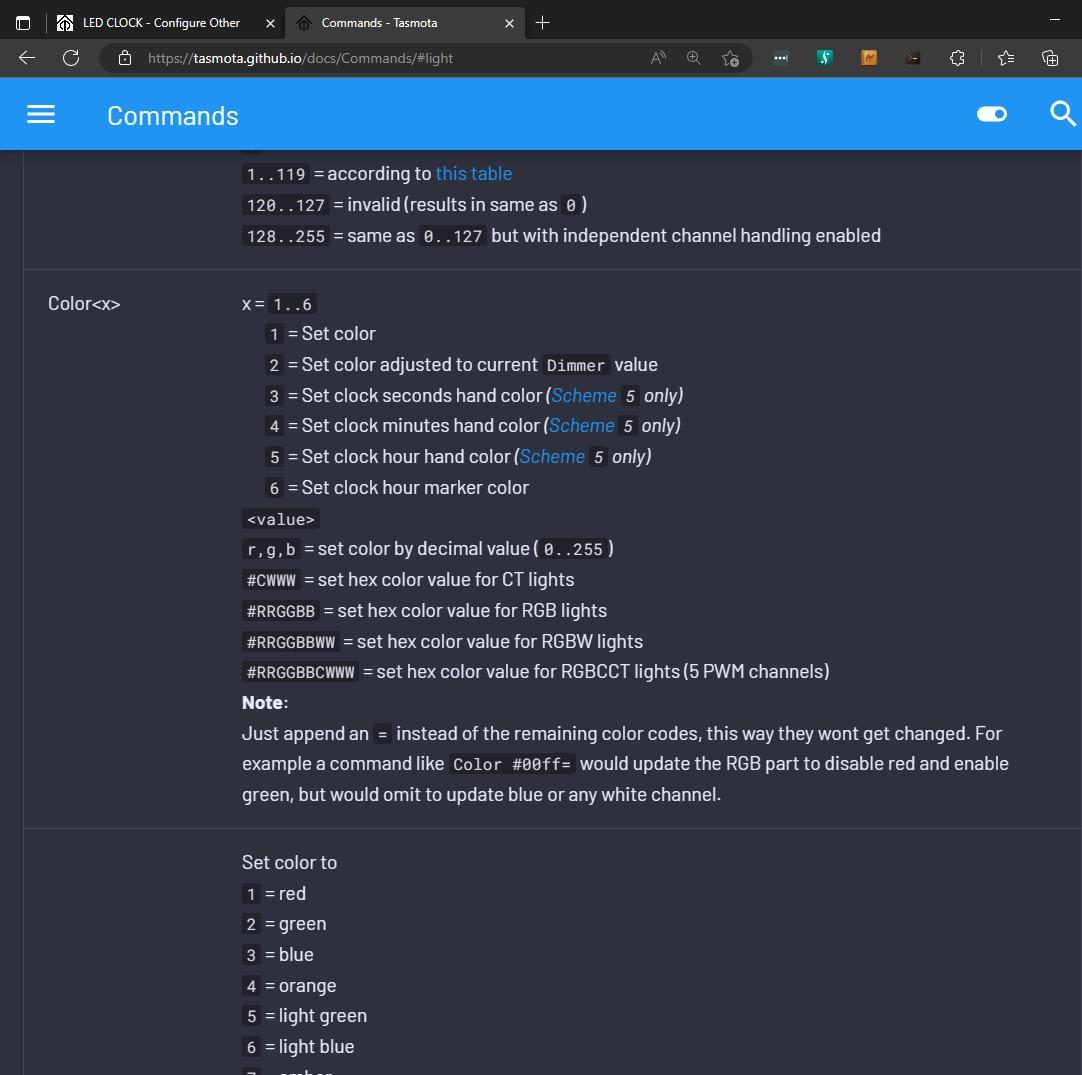The width and height of the screenshot is (1082, 1075).
Task: Click the Scheme link for hour hand
Action: (552, 456)
